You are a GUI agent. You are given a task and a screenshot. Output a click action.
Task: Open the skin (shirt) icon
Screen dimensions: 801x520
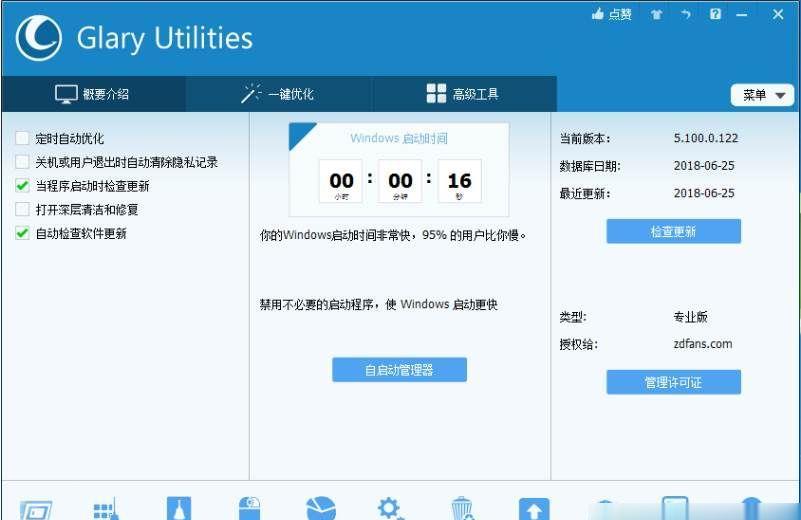pos(656,14)
